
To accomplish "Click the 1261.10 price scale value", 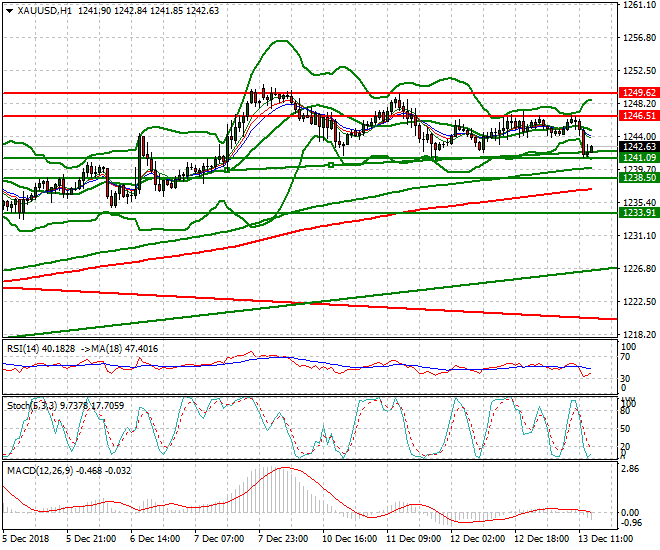I will pyautogui.click(x=639, y=5).
